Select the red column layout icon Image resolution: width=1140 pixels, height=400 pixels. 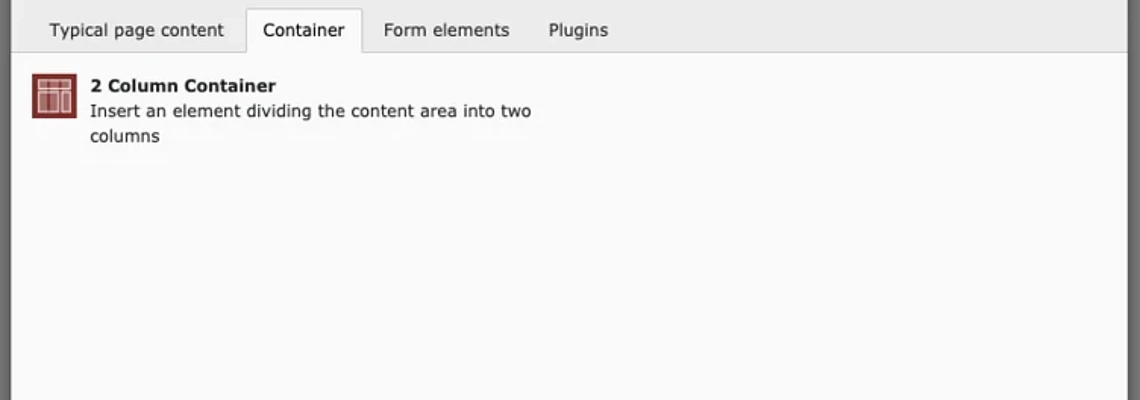(x=54, y=96)
